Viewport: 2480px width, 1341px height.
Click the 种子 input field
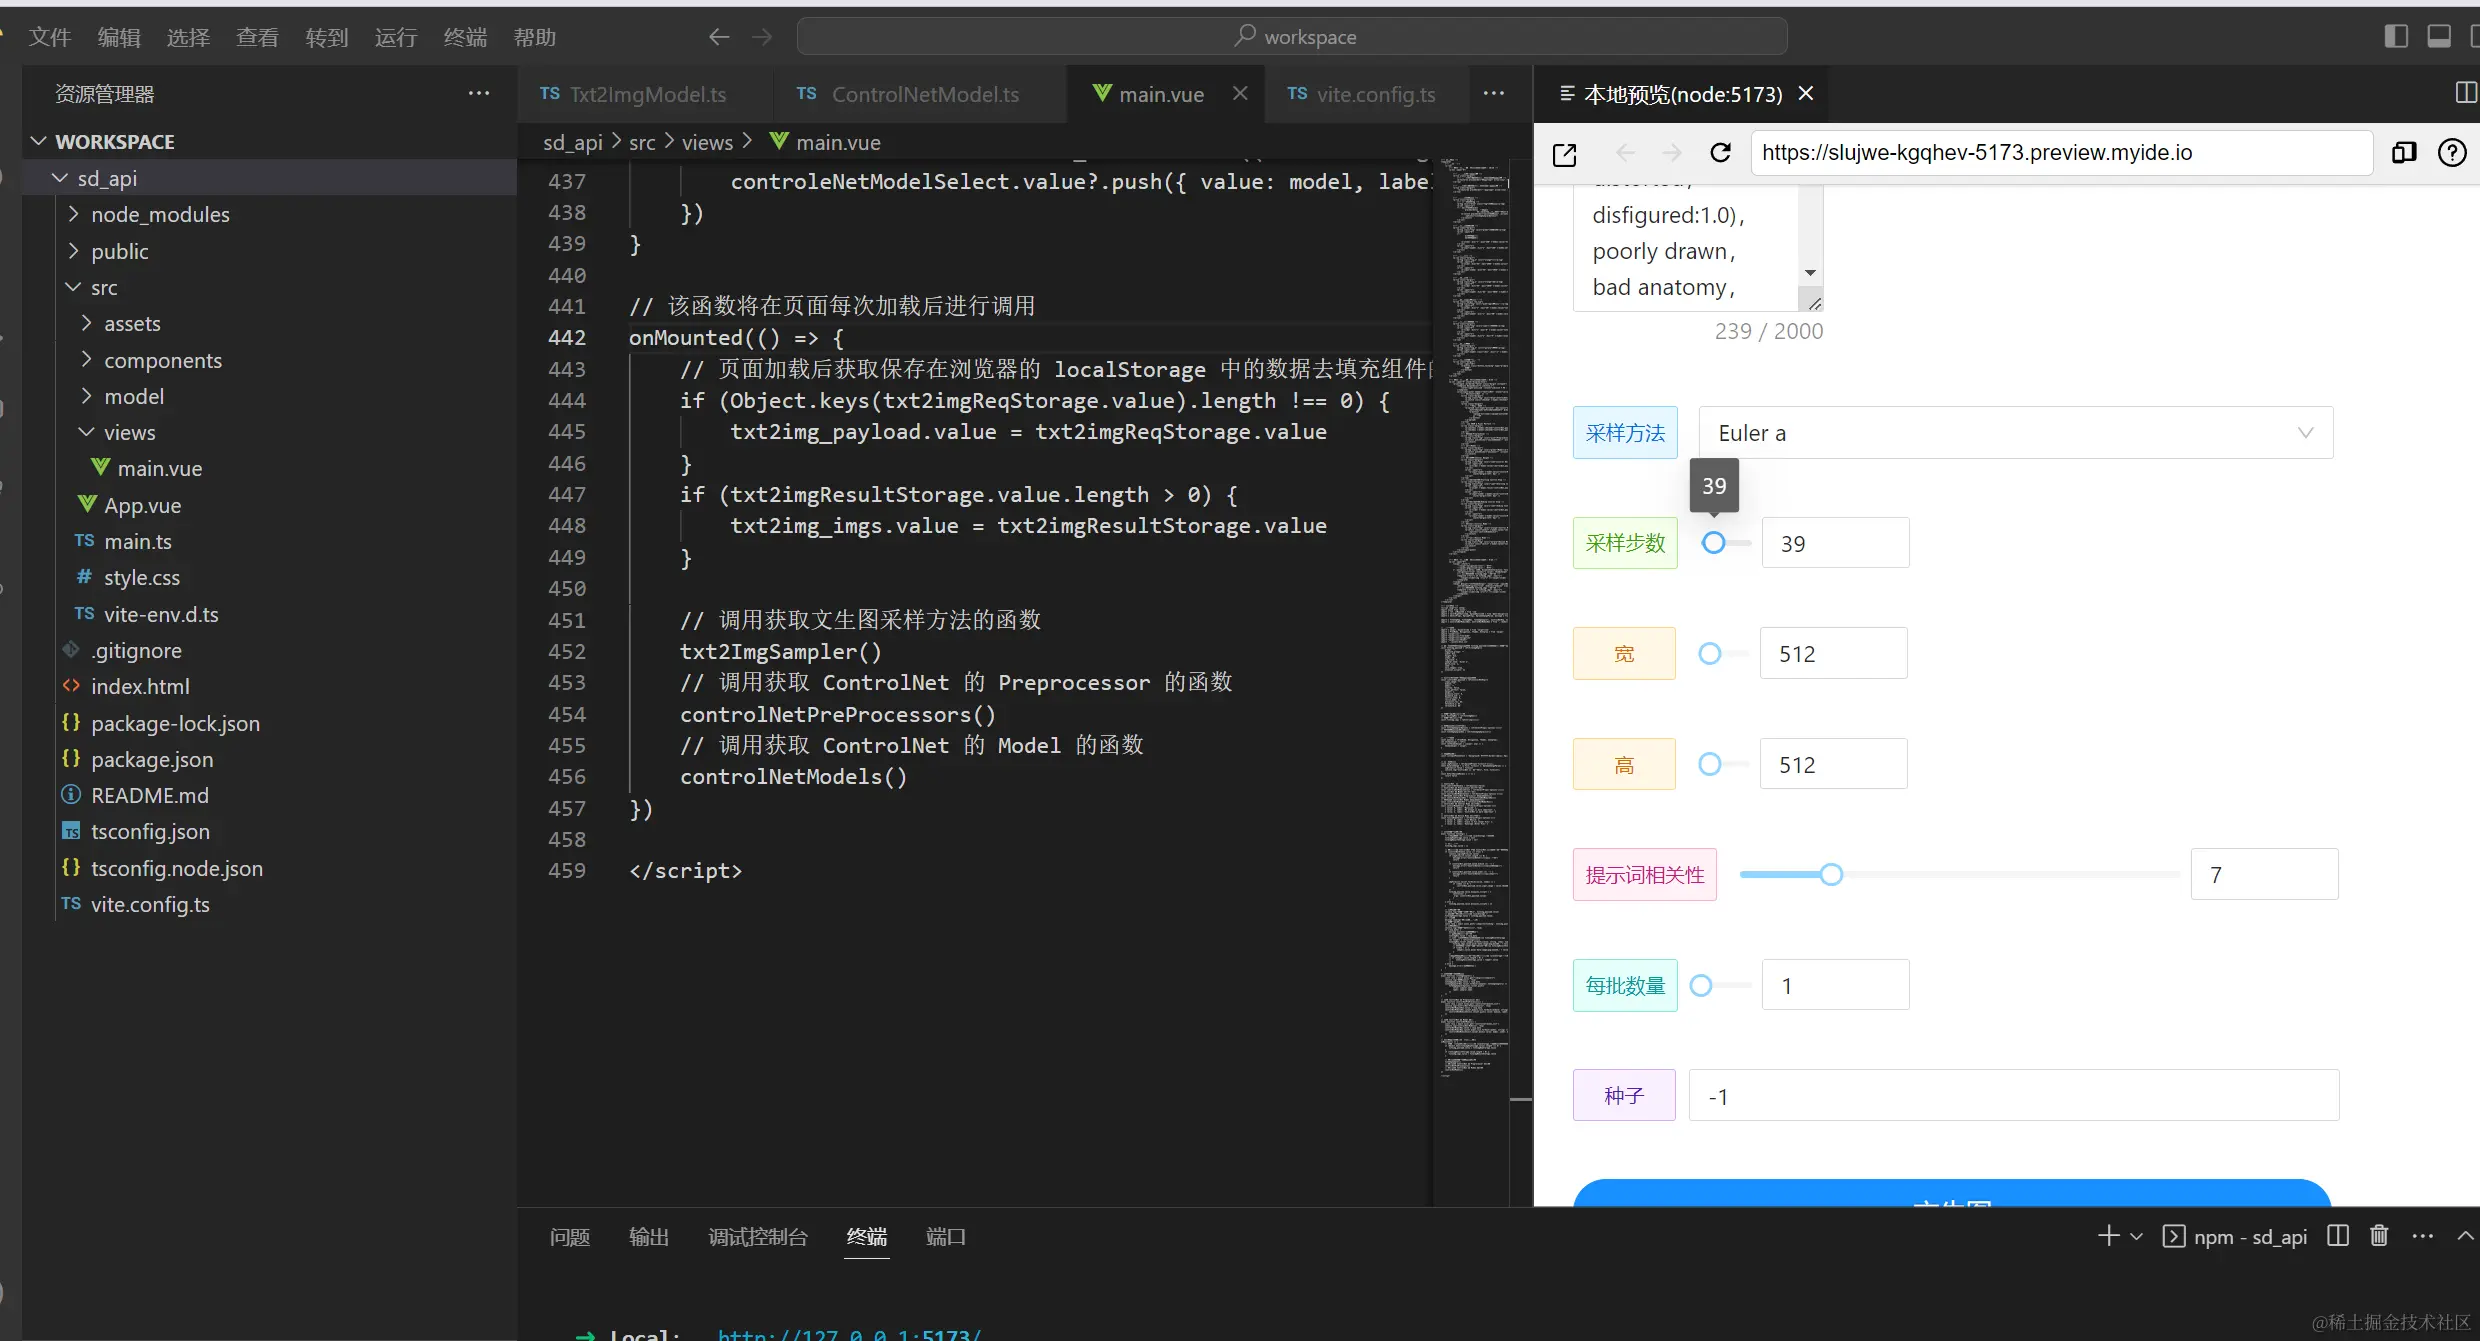pos(2014,1096)
